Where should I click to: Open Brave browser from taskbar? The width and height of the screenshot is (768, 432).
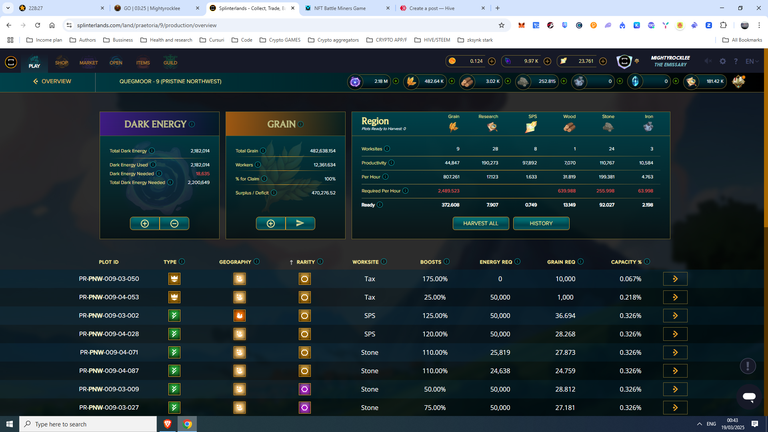click(x=168, y=424)
